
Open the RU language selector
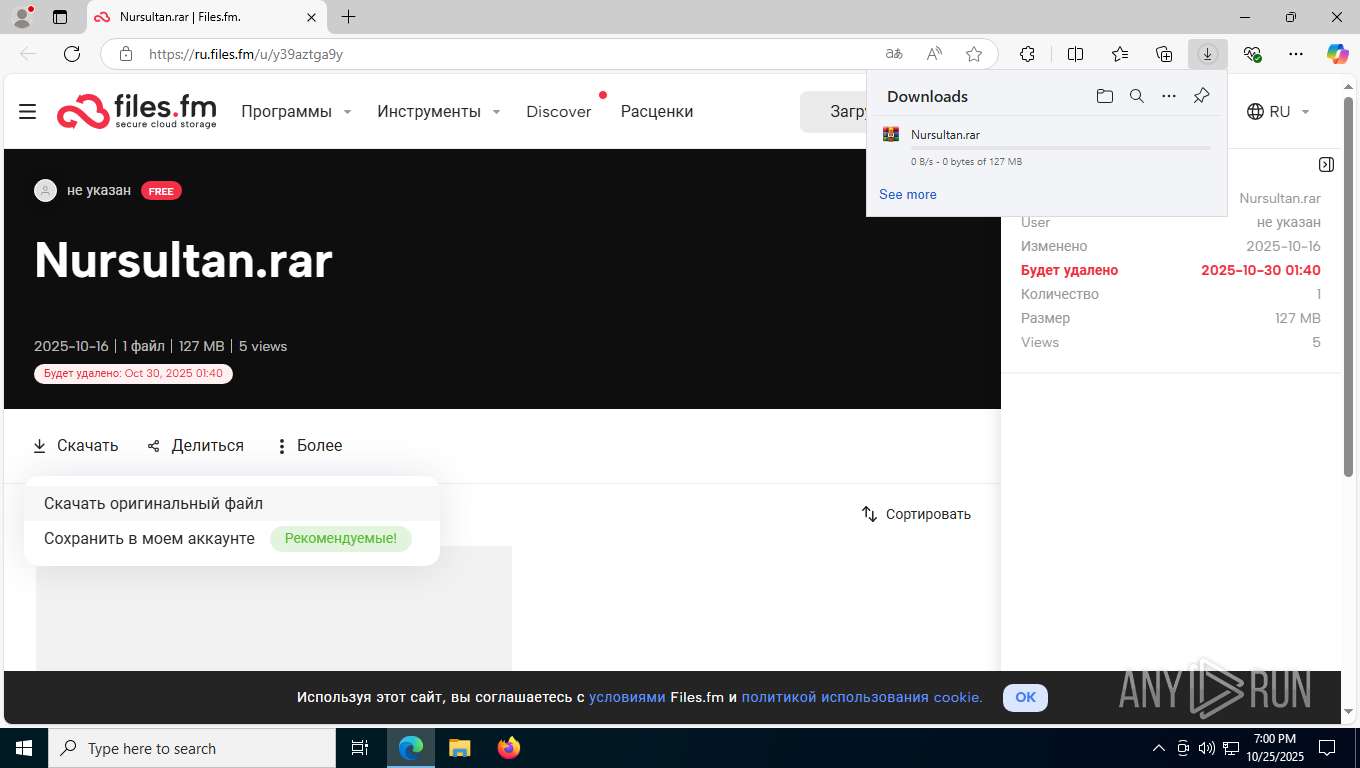(x=1279, y=112)
